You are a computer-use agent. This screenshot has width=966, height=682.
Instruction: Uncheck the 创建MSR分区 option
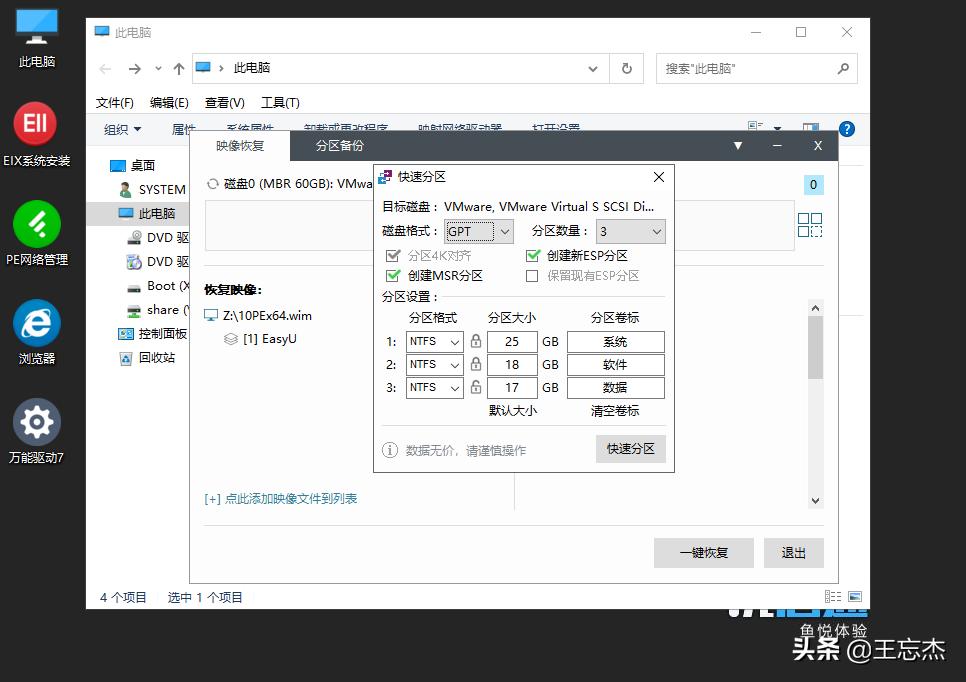(392, 275)
